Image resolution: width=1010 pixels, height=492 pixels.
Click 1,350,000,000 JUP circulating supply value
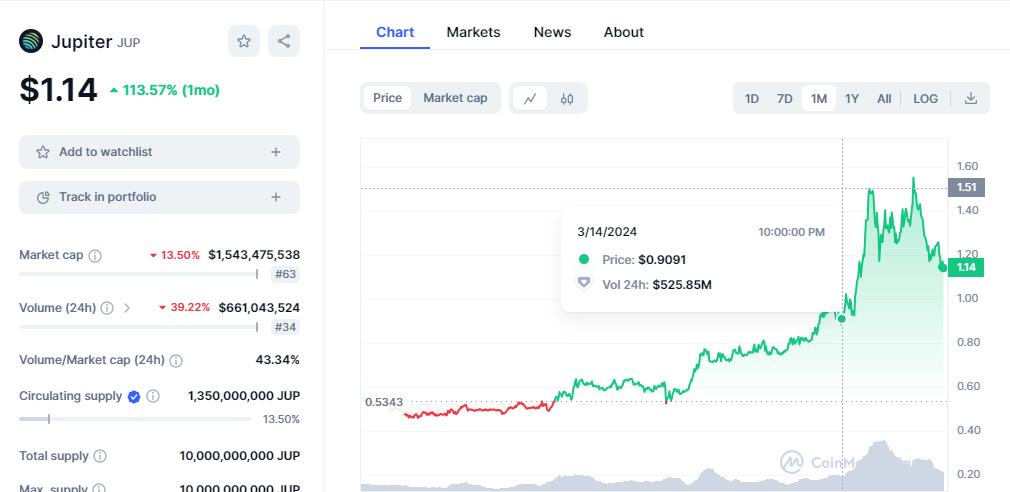coord(243,396)
